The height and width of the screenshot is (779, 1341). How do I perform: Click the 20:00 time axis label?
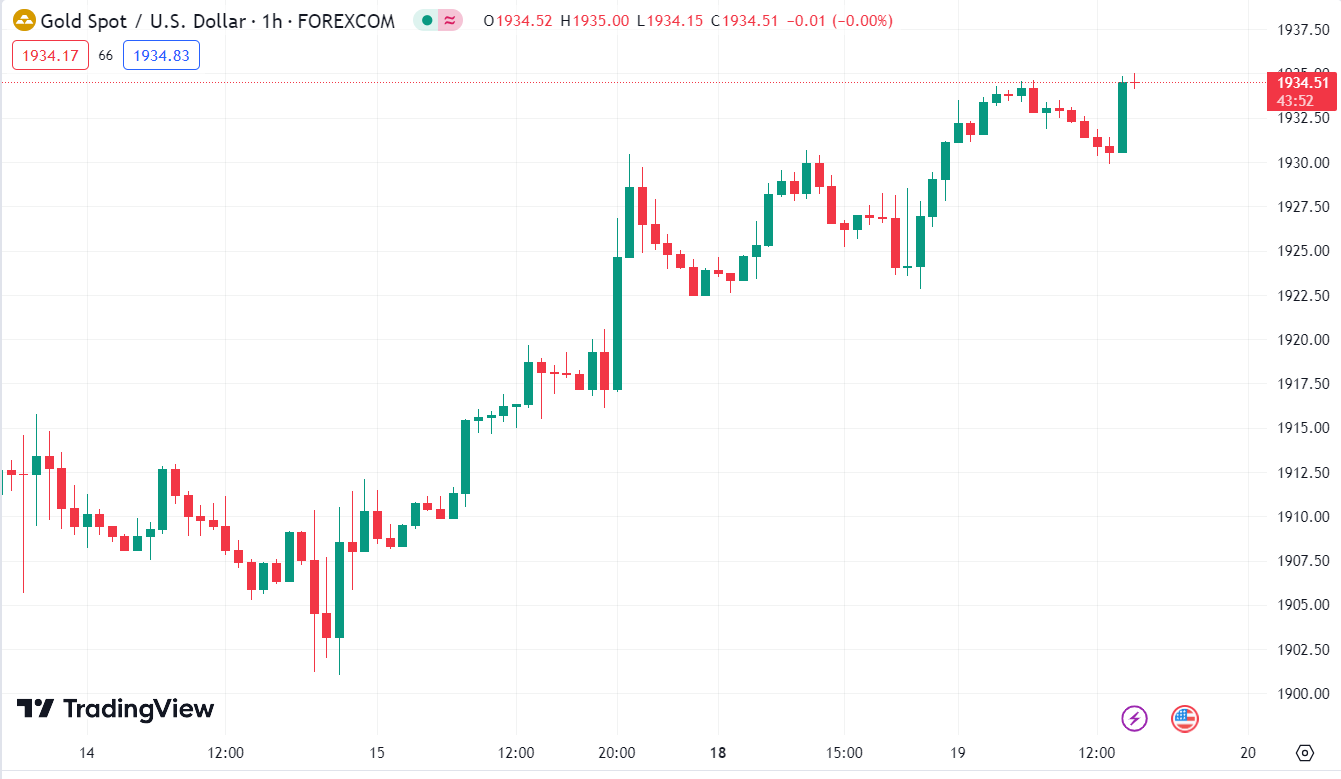[x=617, y=753]
